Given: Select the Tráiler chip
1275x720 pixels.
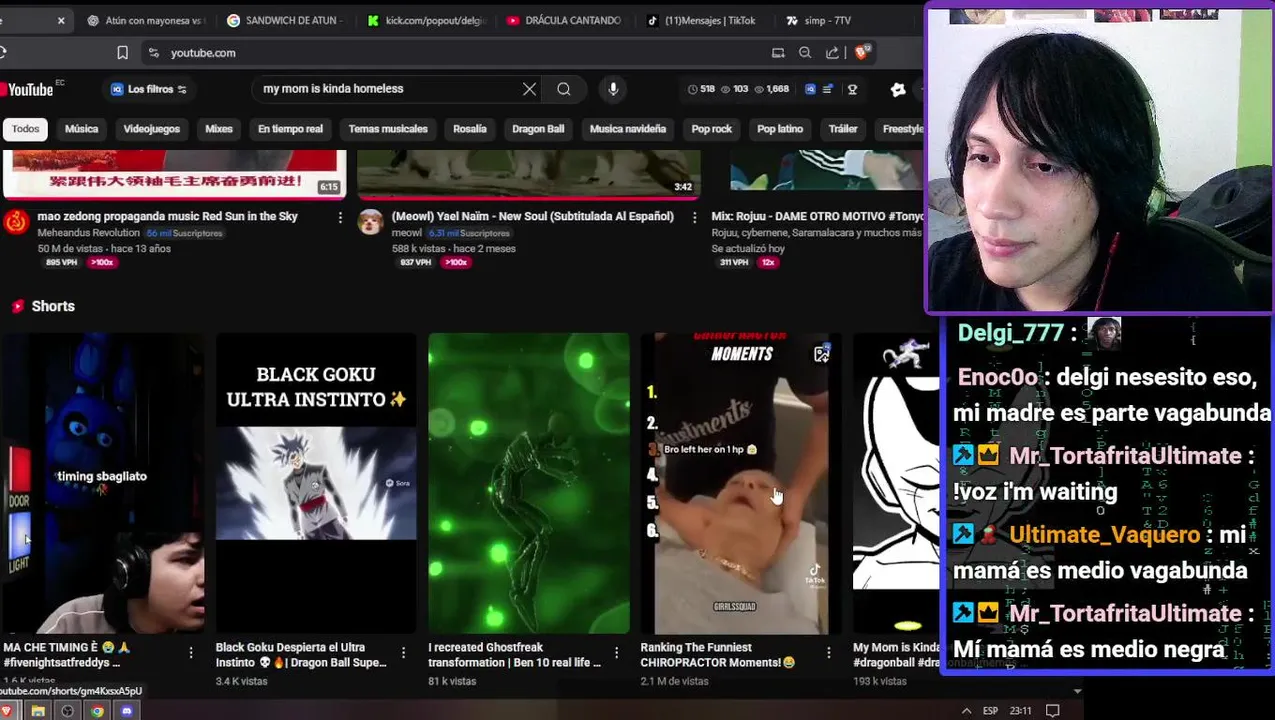Looking at the screenshot, I should point(843,129).
